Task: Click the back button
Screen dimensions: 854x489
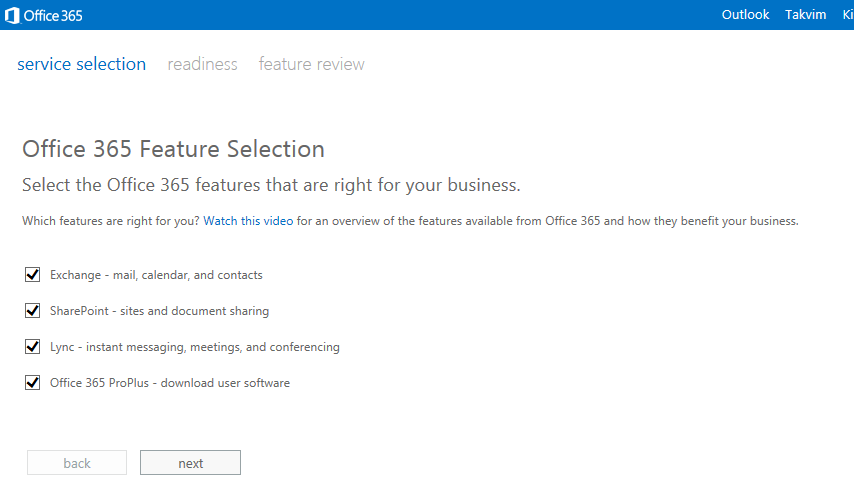Action: click(77, 463)
